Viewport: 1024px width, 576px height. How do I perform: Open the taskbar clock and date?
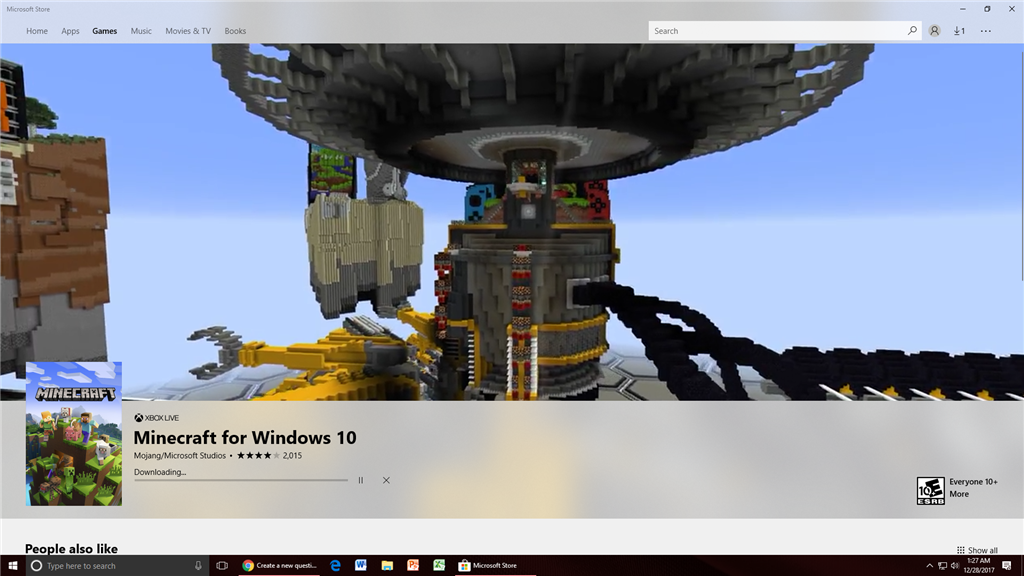[978, 566]
